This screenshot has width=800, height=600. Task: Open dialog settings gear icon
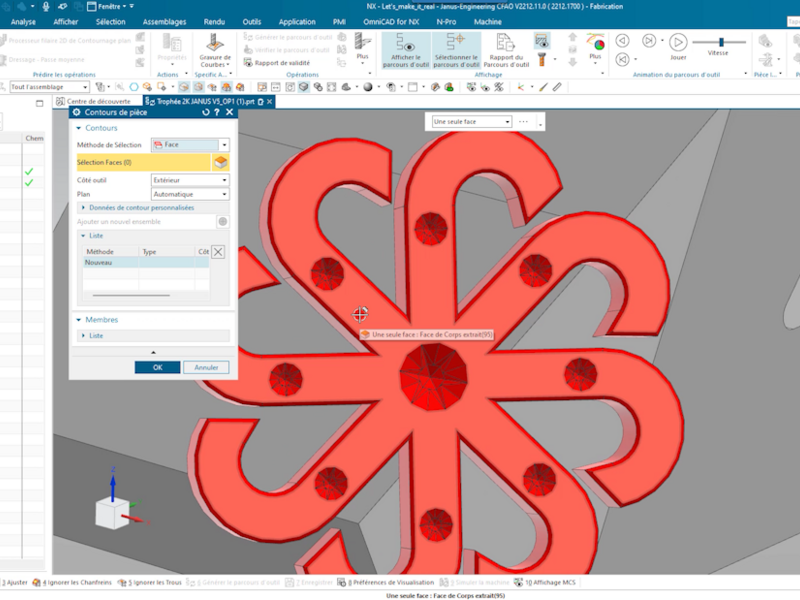coord(77,112)
